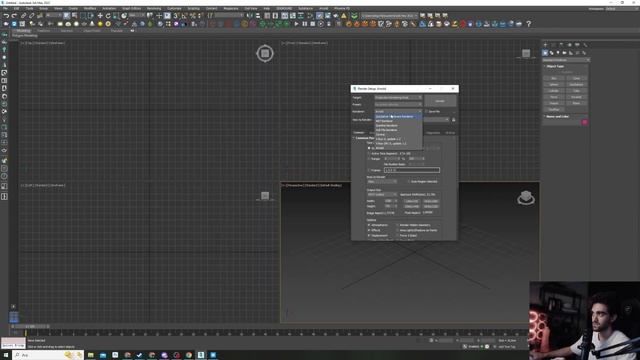Open the Create tab in command panel
The image size is (640, 360).
click(545, 44)
